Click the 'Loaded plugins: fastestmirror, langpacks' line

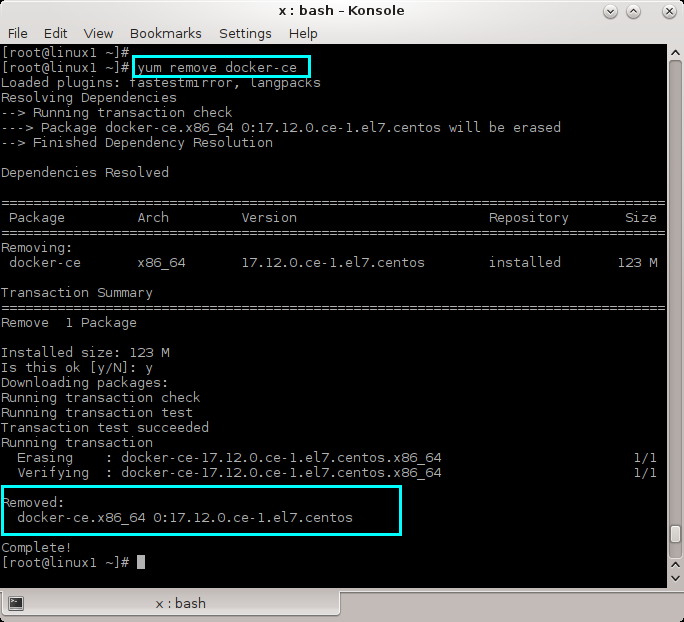(161, 83)
